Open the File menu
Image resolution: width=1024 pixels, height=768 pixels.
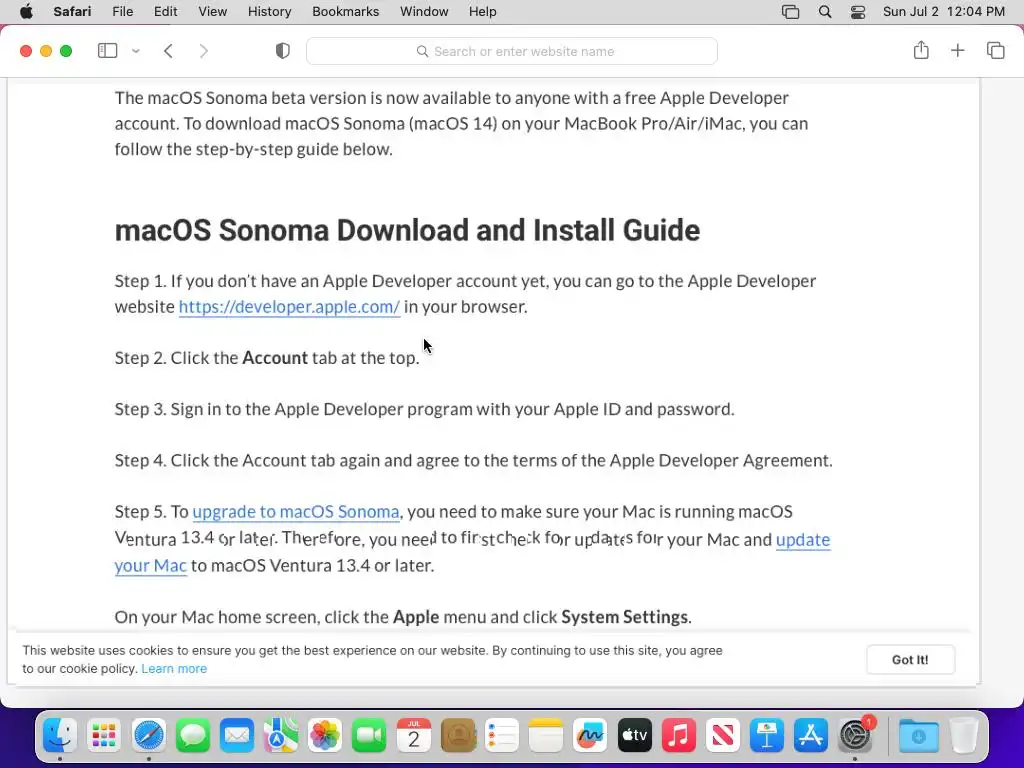122,12
